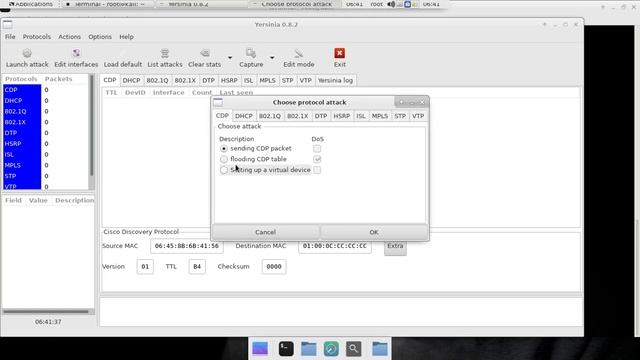
Task: Click the DevID column header
Action: pos(135,93)
